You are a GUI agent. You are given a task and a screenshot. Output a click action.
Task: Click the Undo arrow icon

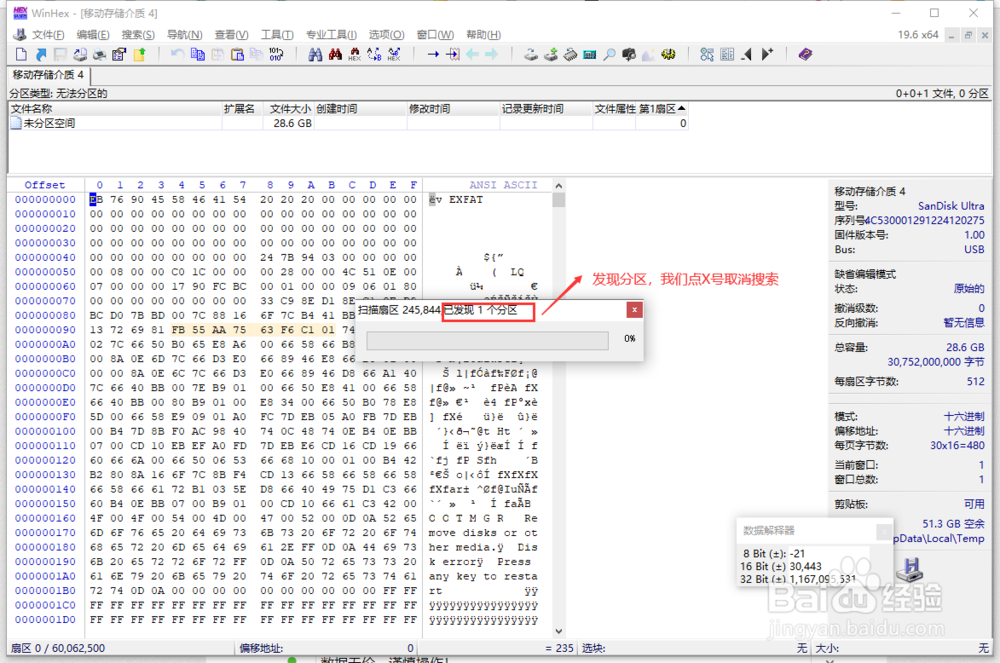177,54
